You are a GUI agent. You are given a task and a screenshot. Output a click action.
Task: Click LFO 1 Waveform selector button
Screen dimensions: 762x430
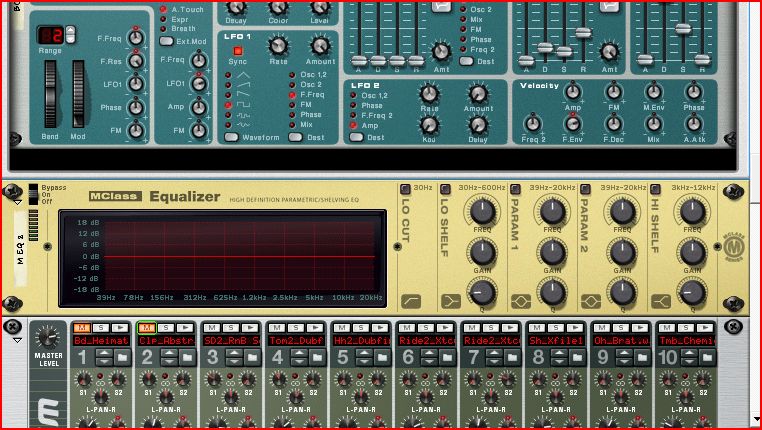tap(231, 137)
